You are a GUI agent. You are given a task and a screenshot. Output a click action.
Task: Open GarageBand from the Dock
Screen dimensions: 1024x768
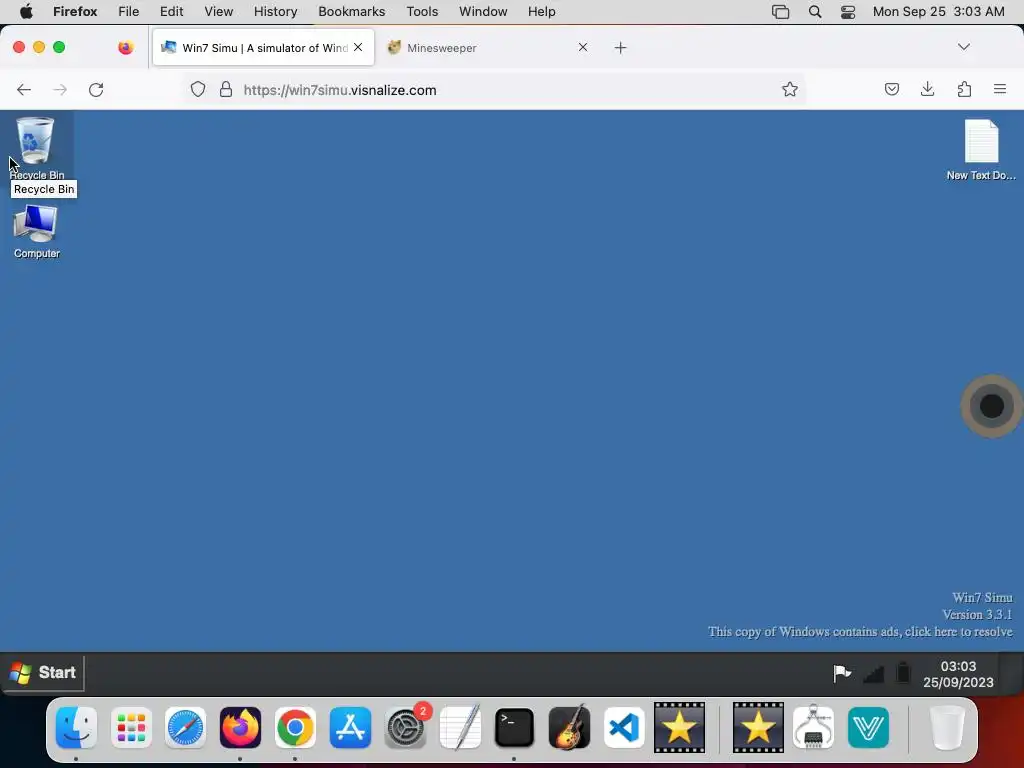point(569,727)
